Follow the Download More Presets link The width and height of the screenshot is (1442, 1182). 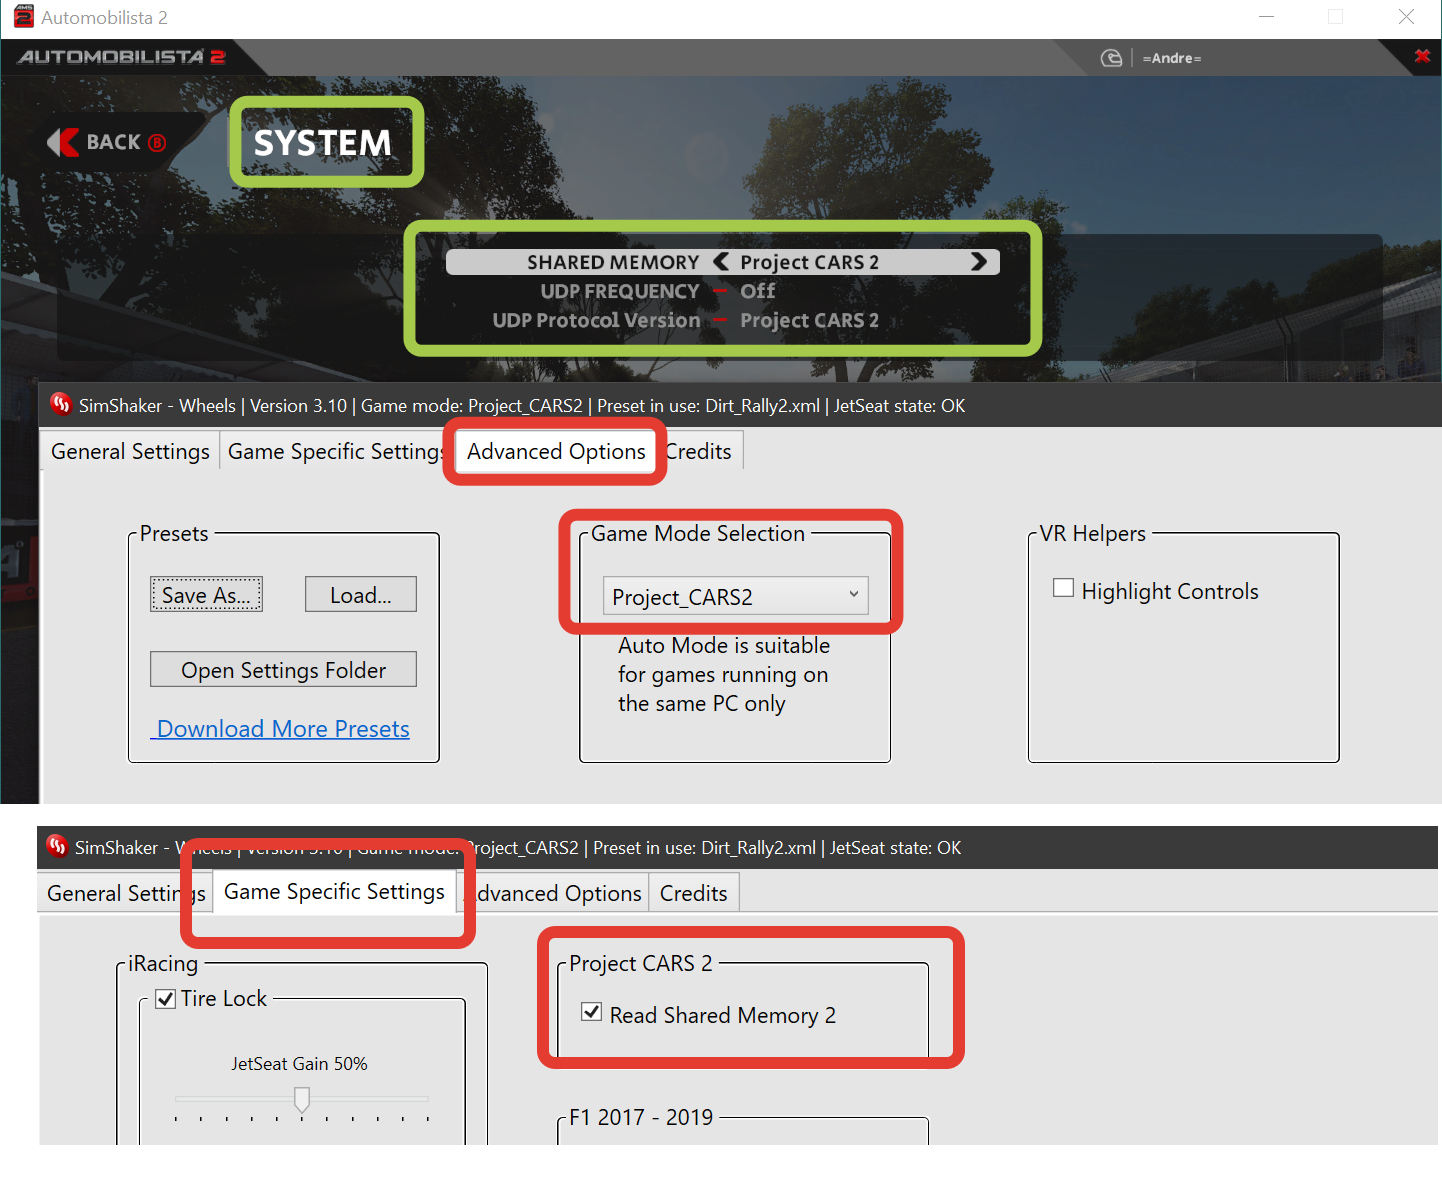[280, 728]
